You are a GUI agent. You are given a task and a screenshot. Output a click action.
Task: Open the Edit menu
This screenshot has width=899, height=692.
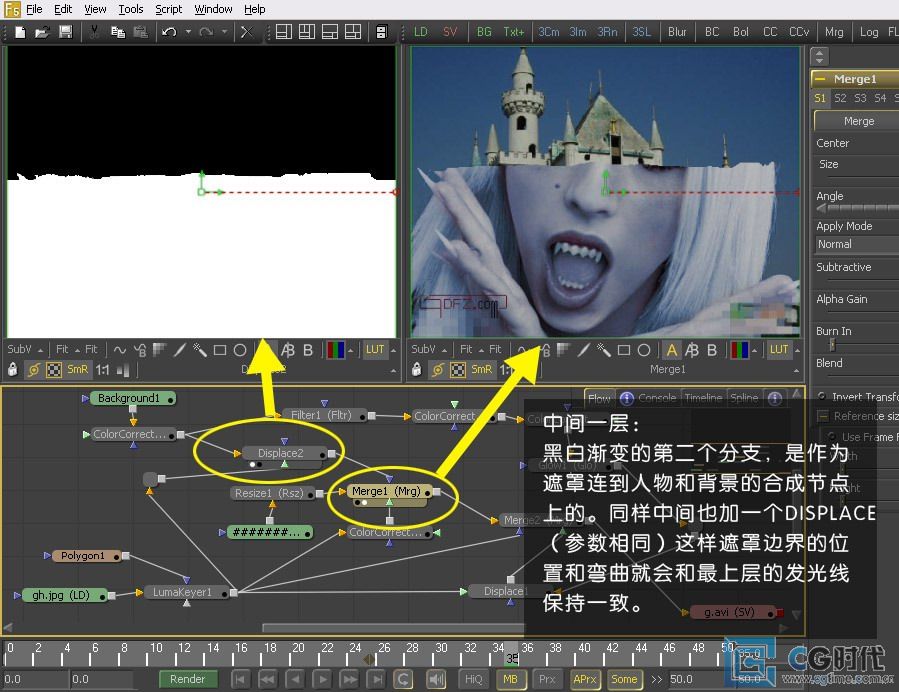coord(63,9)
